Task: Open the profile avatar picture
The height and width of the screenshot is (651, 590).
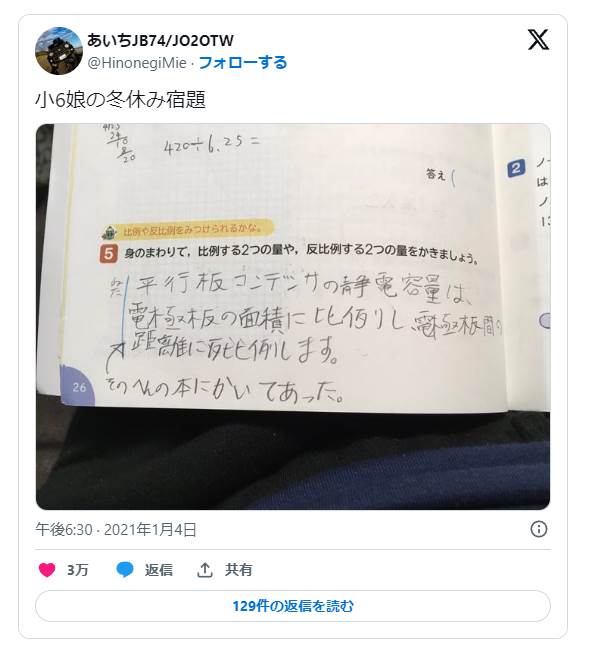Action: [x=59, y=51]
